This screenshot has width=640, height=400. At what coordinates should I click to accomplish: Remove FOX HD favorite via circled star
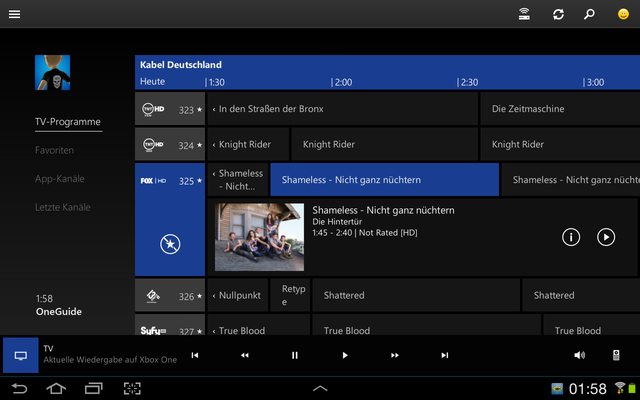pos(170,244)
